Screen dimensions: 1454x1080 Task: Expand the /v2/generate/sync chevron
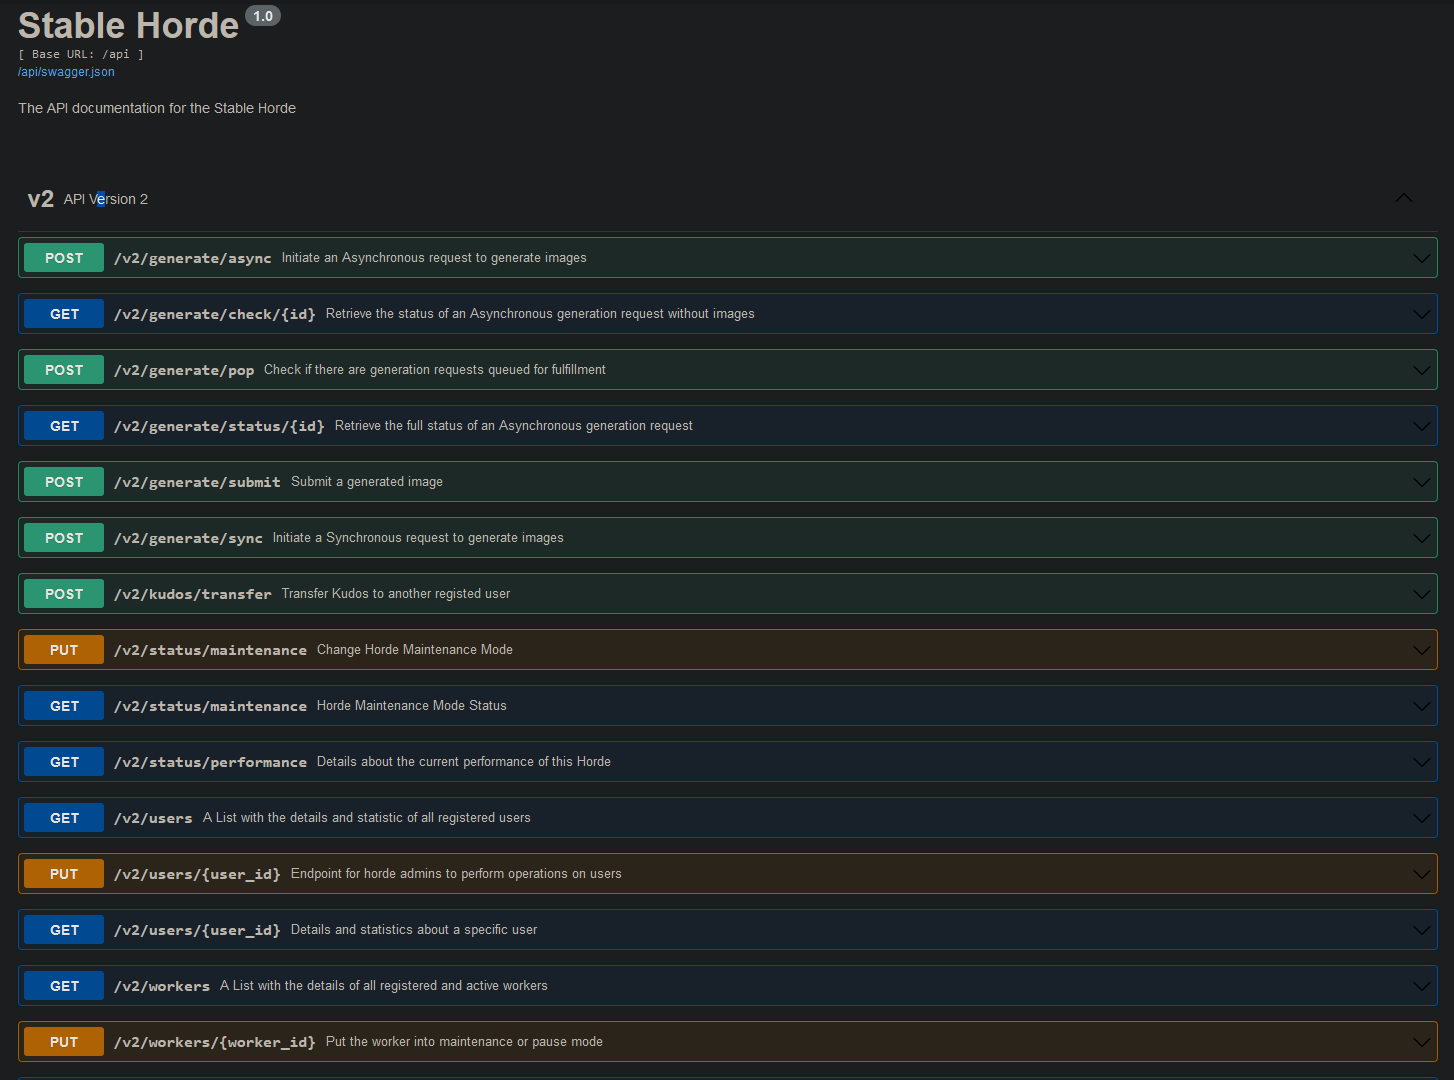(1421, 538)
